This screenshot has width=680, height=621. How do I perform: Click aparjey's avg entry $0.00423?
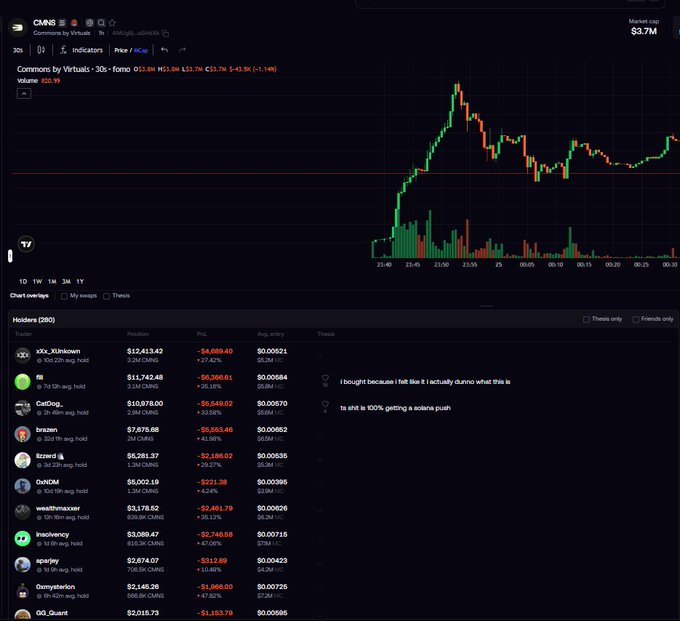tap(272, 561)
